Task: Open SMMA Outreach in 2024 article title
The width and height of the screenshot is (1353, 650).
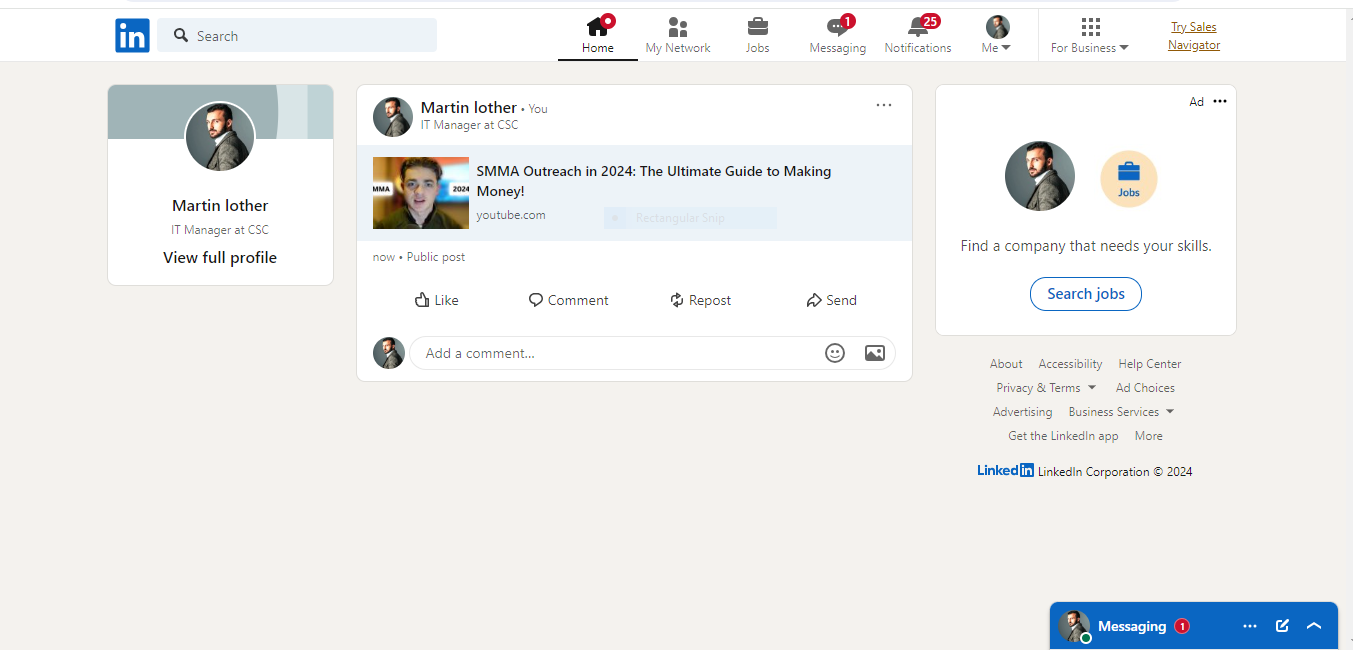Action: 654,181
